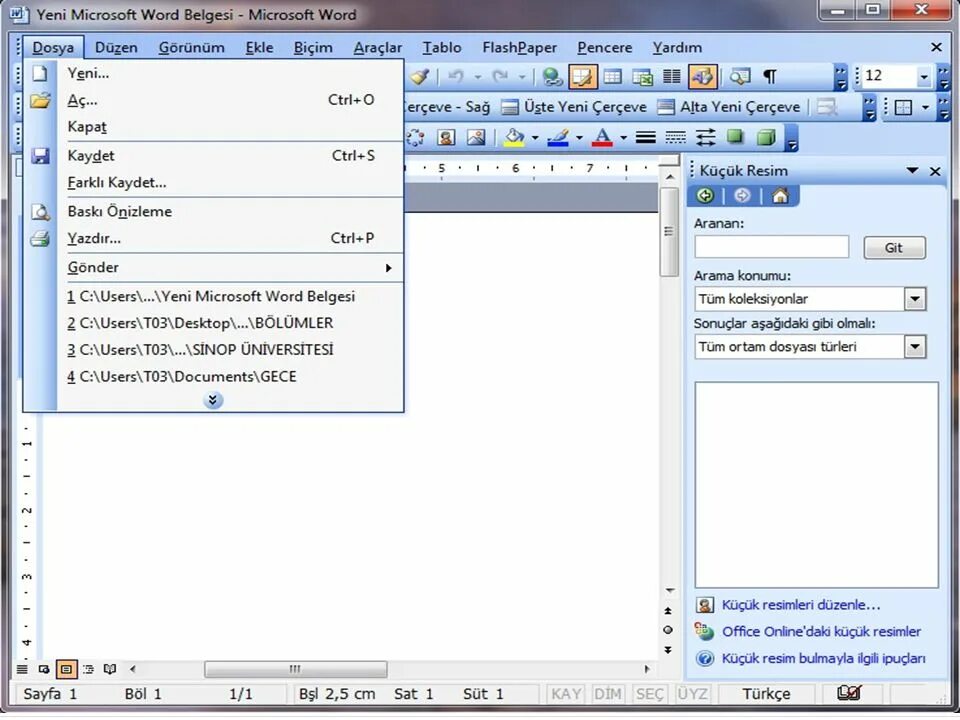Click Üste Yeni Çerçeve button
Image resolution: width=960 pixels, height=720 pixels.
(x=574, y=107)
